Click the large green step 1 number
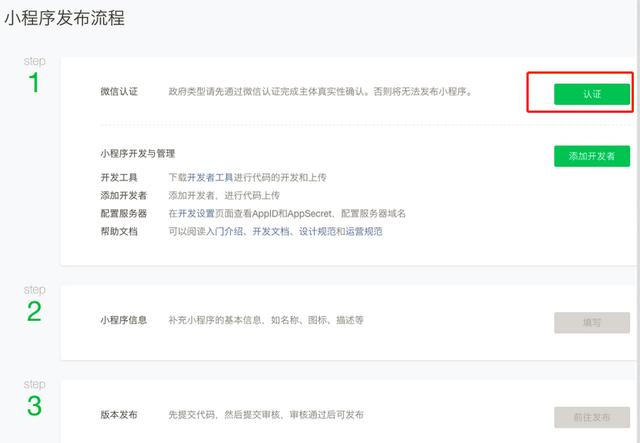The image size is (640, 443). click(34, 84)
